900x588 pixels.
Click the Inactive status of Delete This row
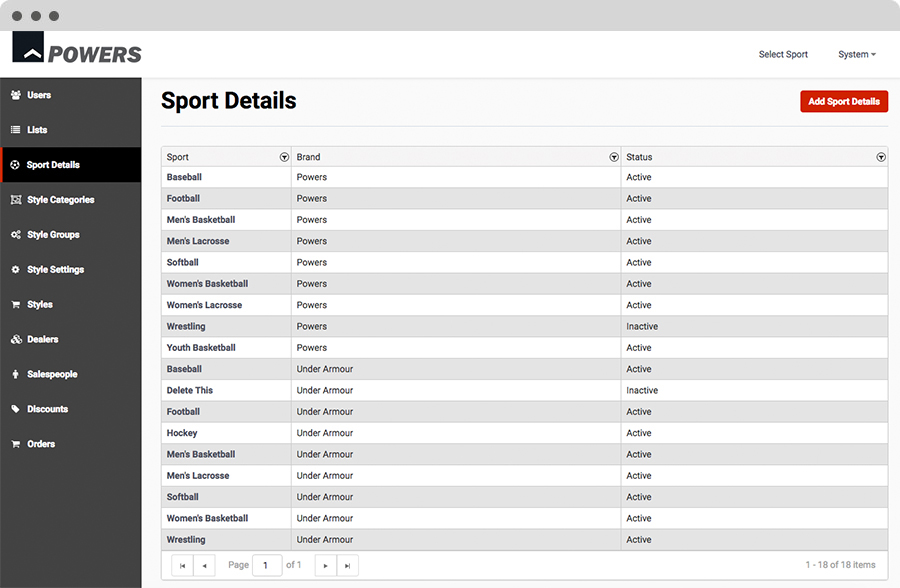642,390
